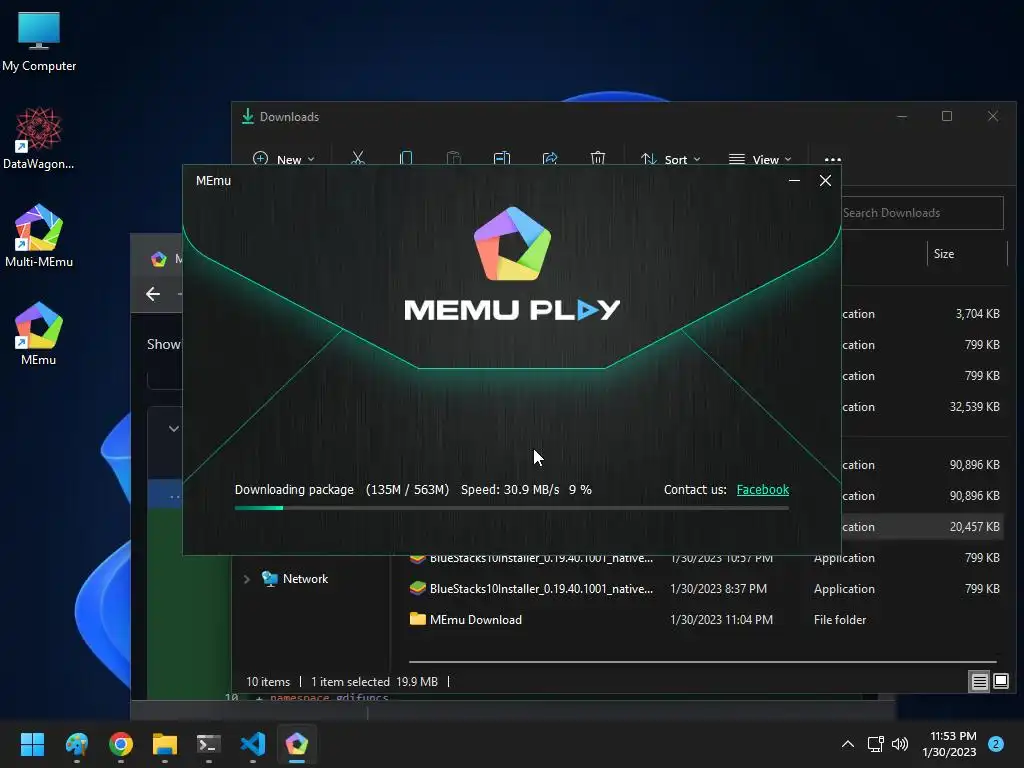
Task: Click the MEmu installer download progress bar
Action: [511, 508]
